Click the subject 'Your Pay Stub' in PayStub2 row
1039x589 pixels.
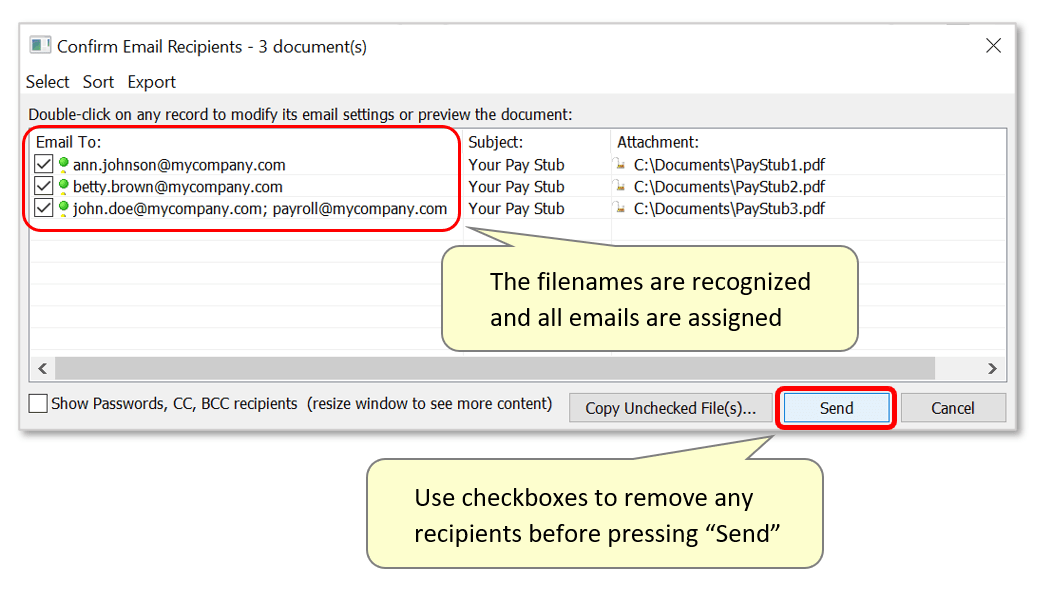[516, 187]
